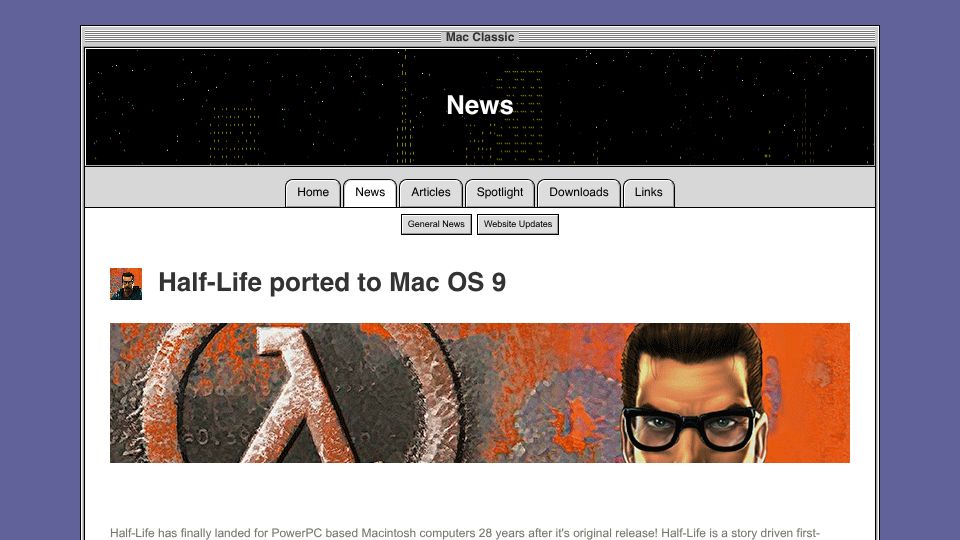Select the News tab
This screenshot has width=960, height=540.
(x=370, y=193)
